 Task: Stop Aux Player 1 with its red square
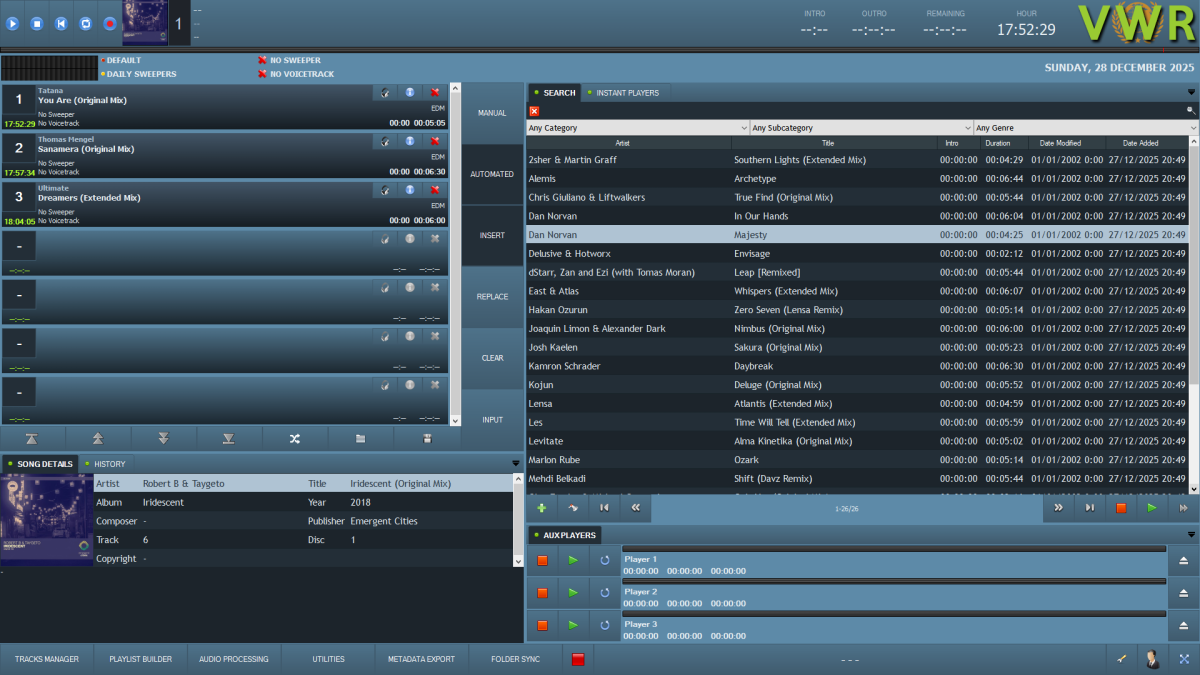click(542, 560)
